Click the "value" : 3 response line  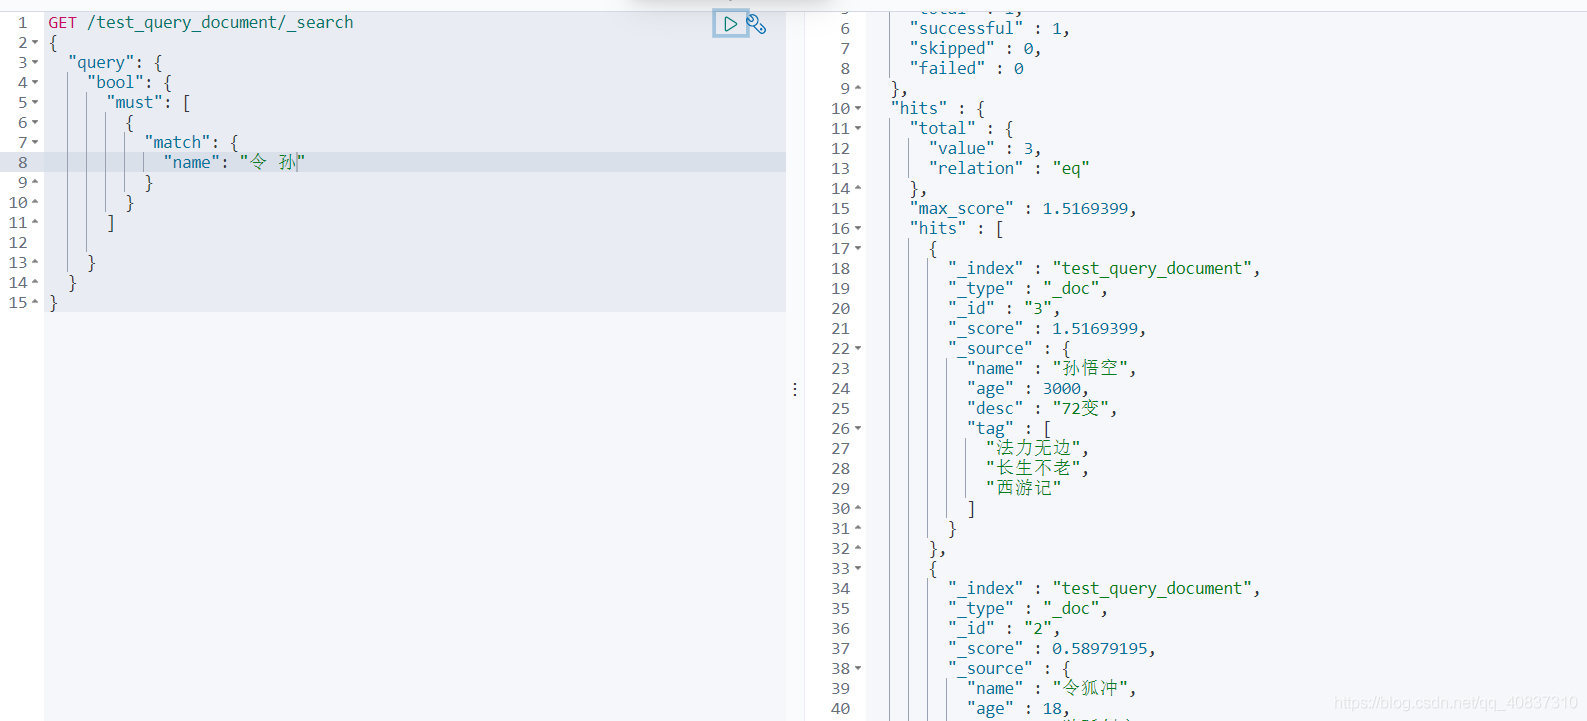[x=985, y=148]
